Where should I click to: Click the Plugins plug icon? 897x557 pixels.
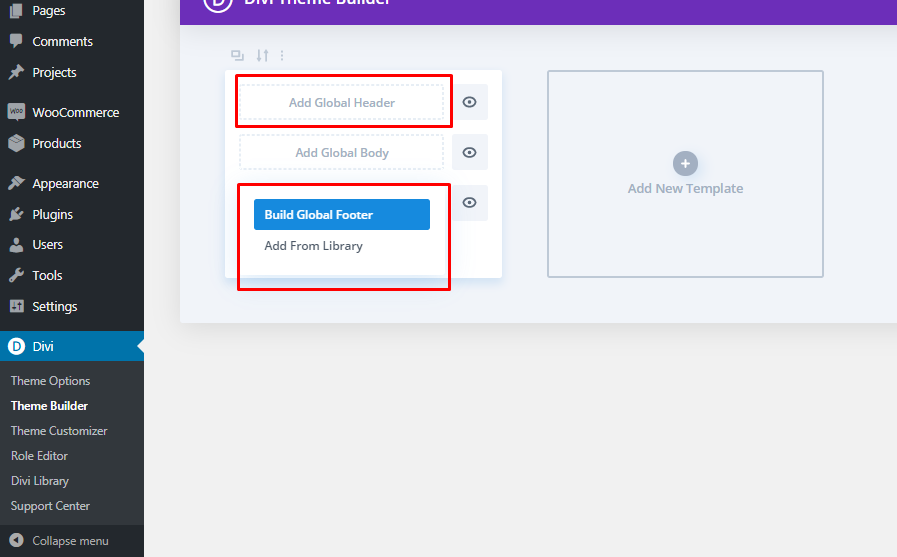(x=16, y=214)
